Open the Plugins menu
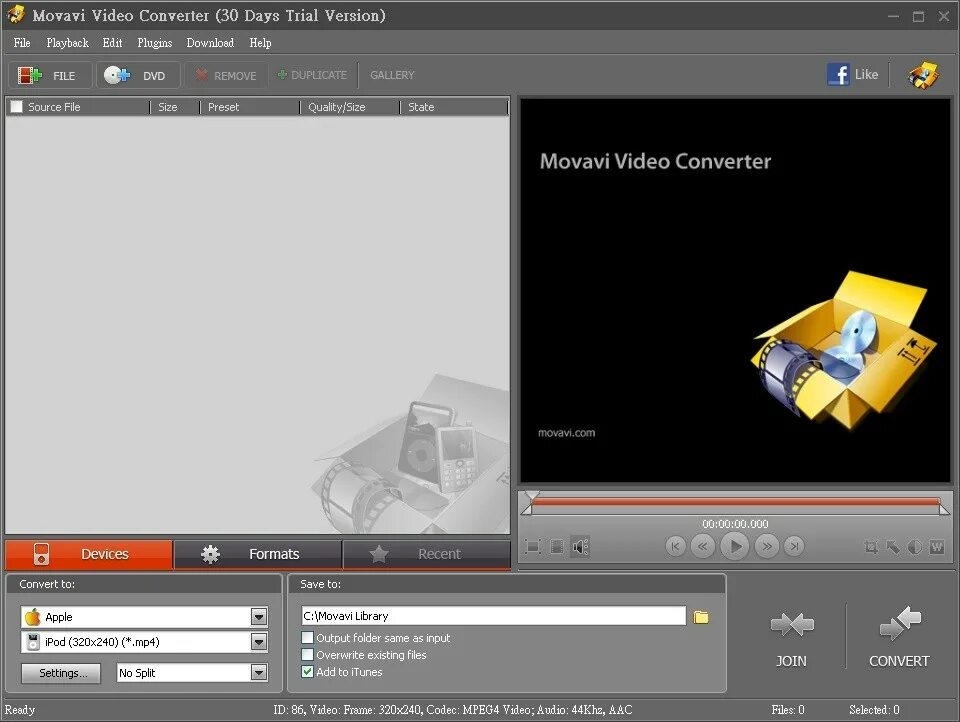Screen dimensions: 960x722 (154, 43)
